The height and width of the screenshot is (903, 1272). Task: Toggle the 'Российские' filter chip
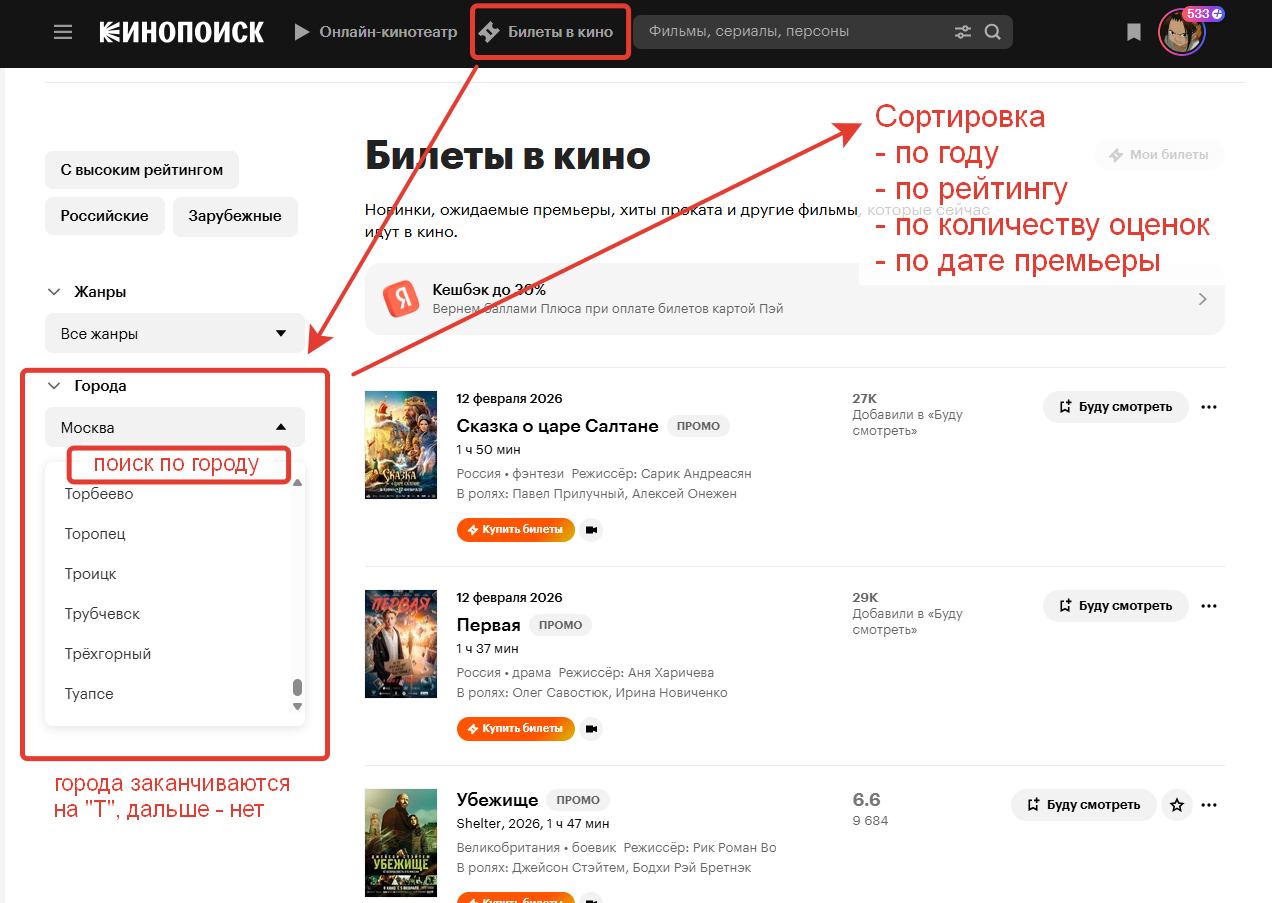pyautogui.click(x=104, y=216)
